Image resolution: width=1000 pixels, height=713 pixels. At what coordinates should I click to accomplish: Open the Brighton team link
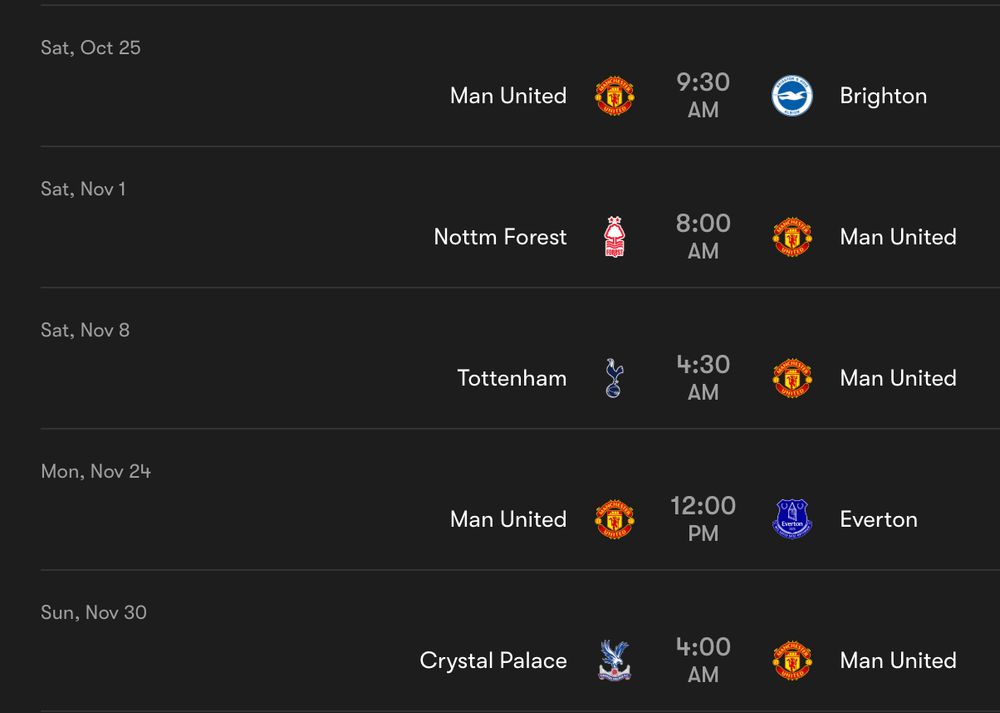[883, 96]
